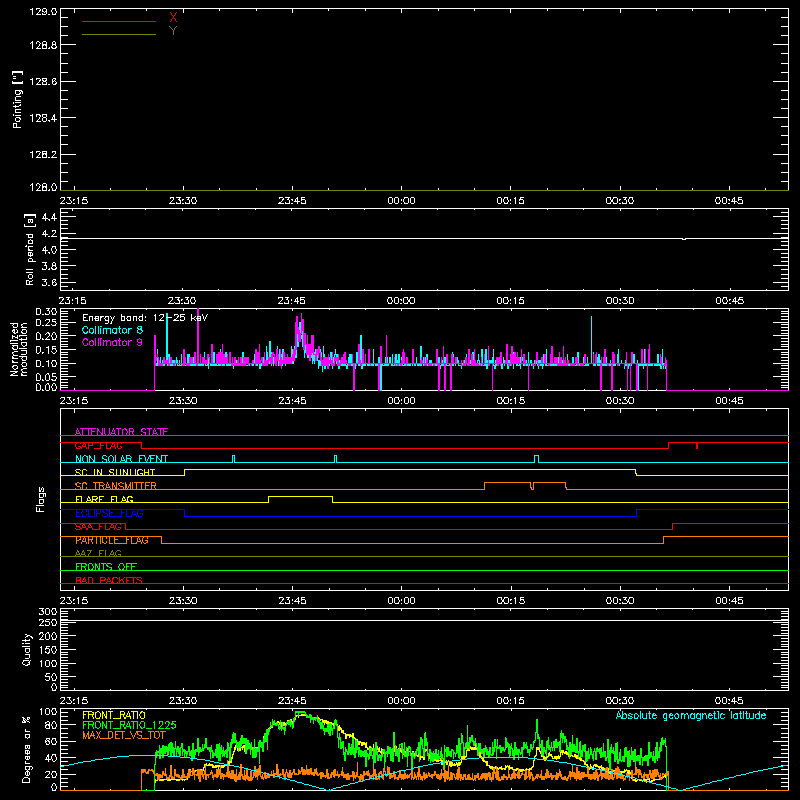Select the 'Roll period' axis title

coord(30,249)
